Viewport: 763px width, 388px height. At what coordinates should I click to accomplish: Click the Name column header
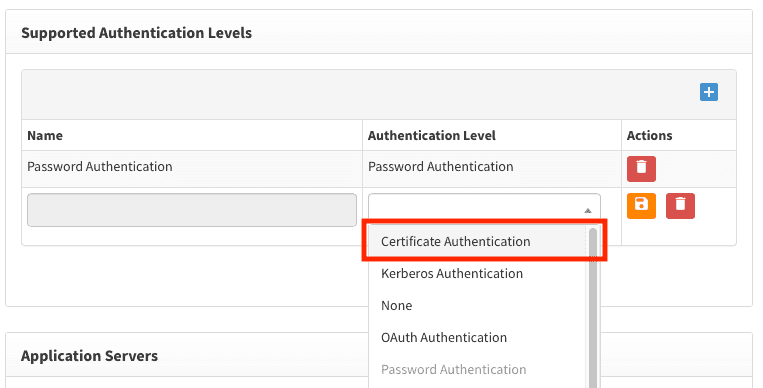pyautogui.click(x=45, y=135)
